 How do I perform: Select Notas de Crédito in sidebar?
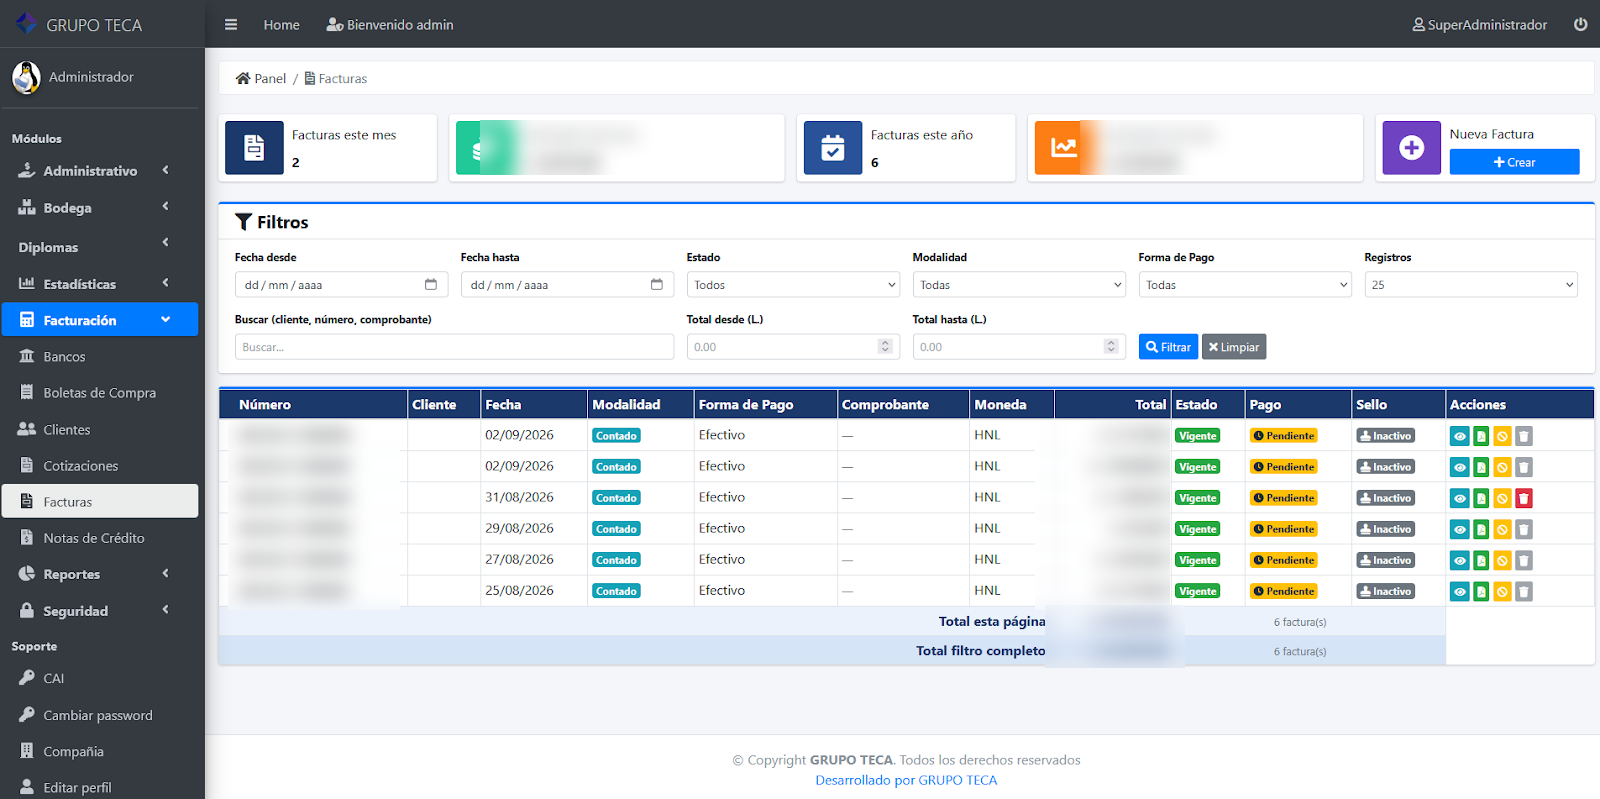99,538
